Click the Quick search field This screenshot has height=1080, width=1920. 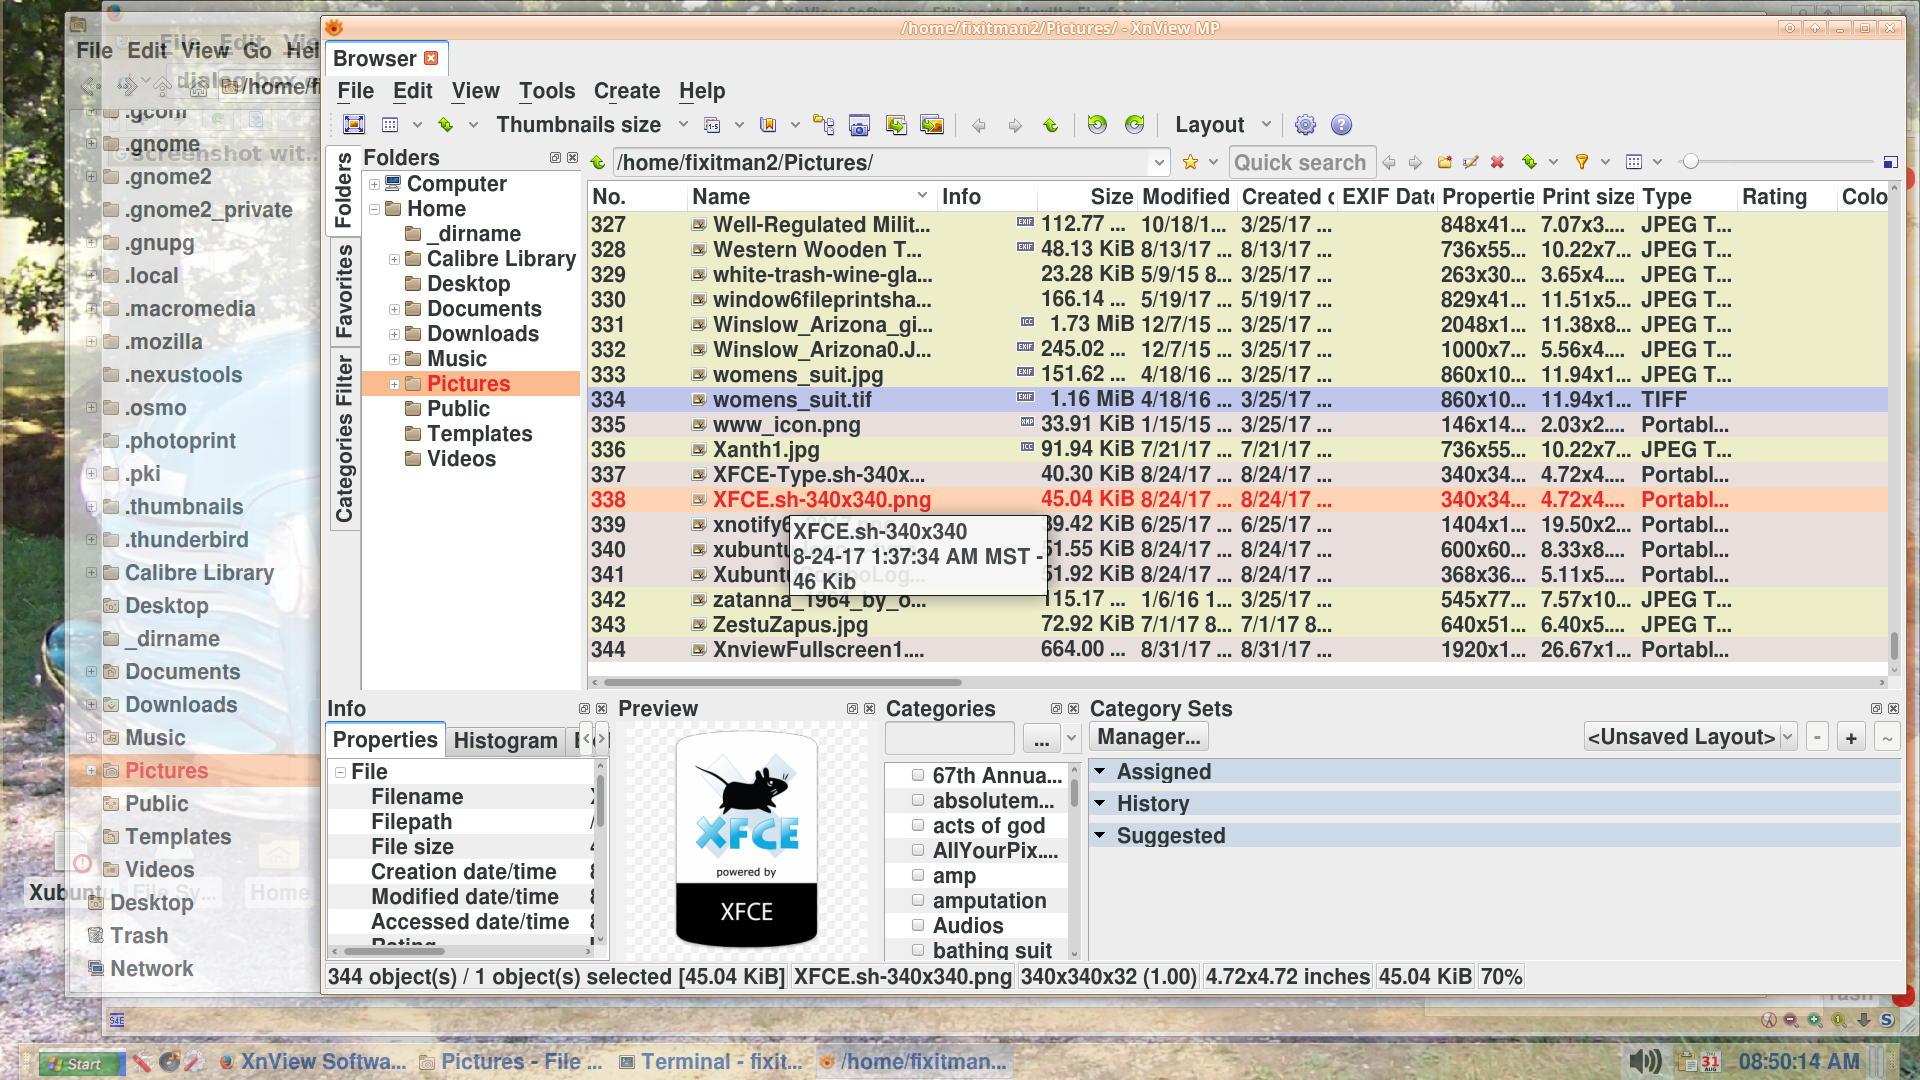click(x=1300, y=162)
